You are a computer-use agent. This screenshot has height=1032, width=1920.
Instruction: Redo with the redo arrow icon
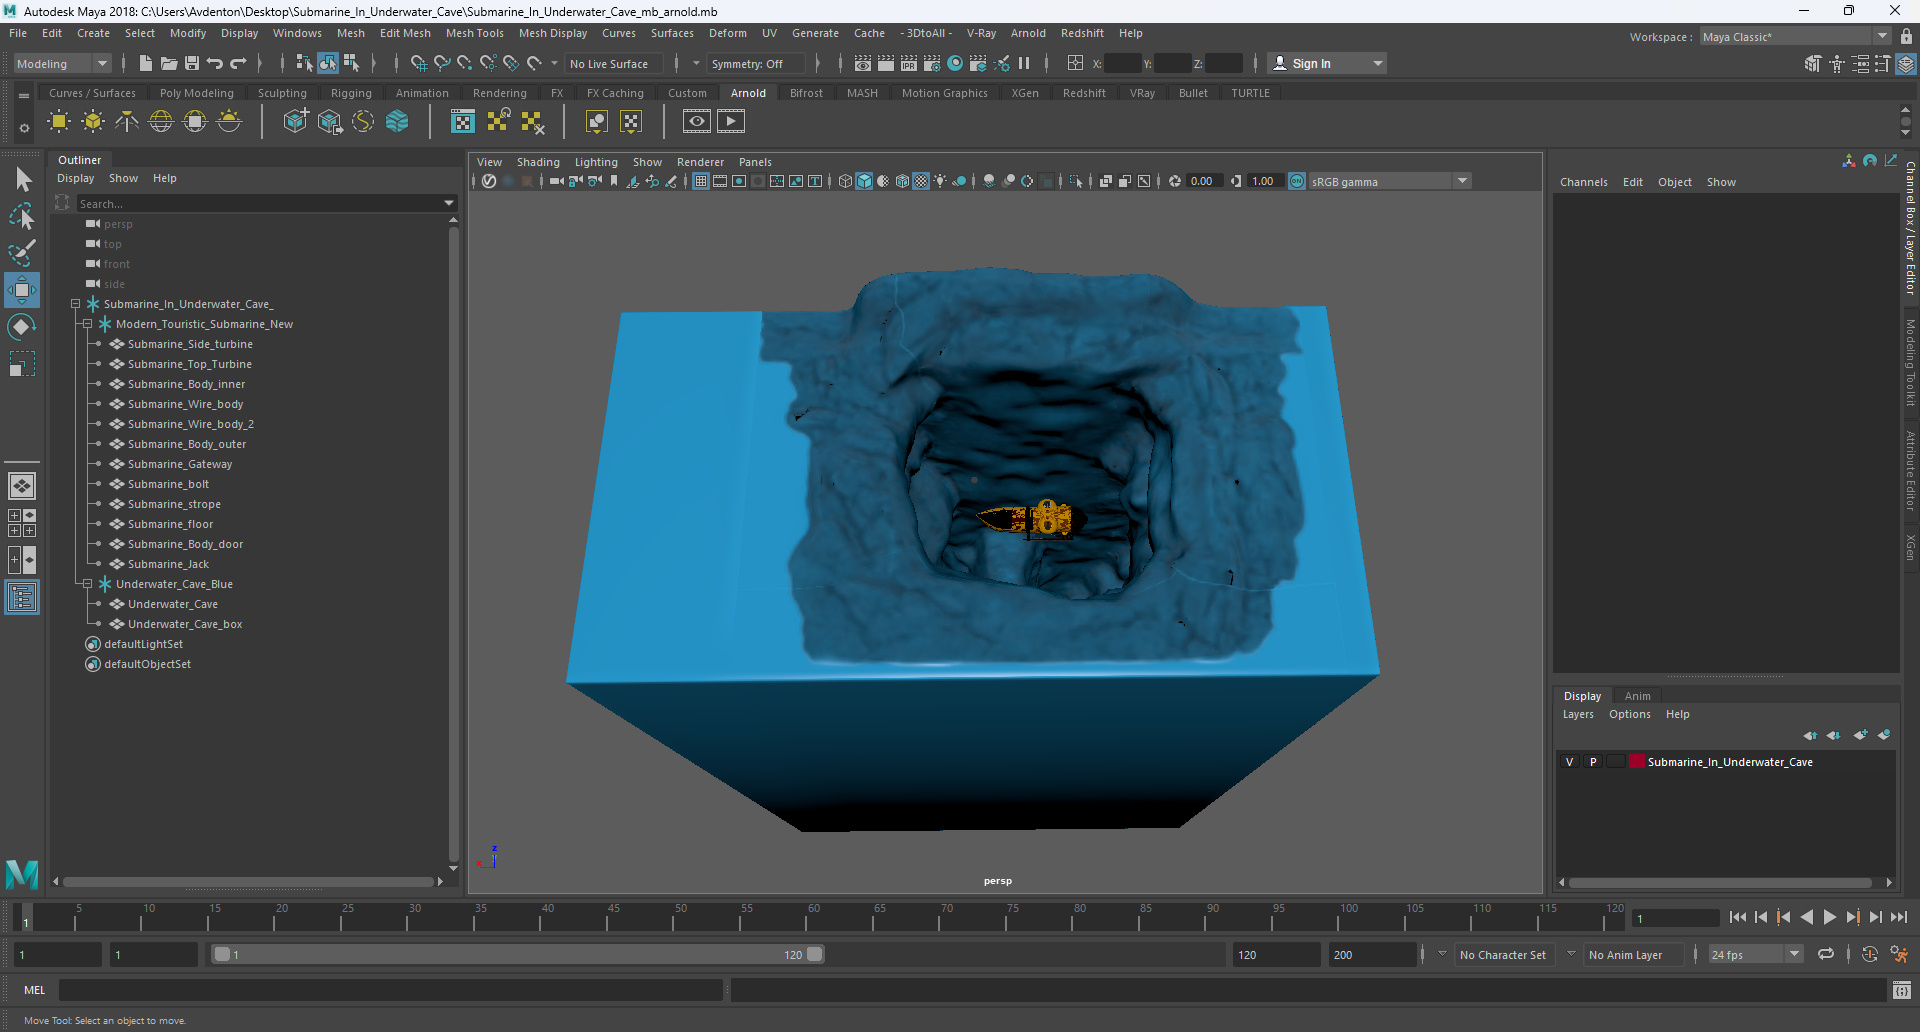[238, 63]
